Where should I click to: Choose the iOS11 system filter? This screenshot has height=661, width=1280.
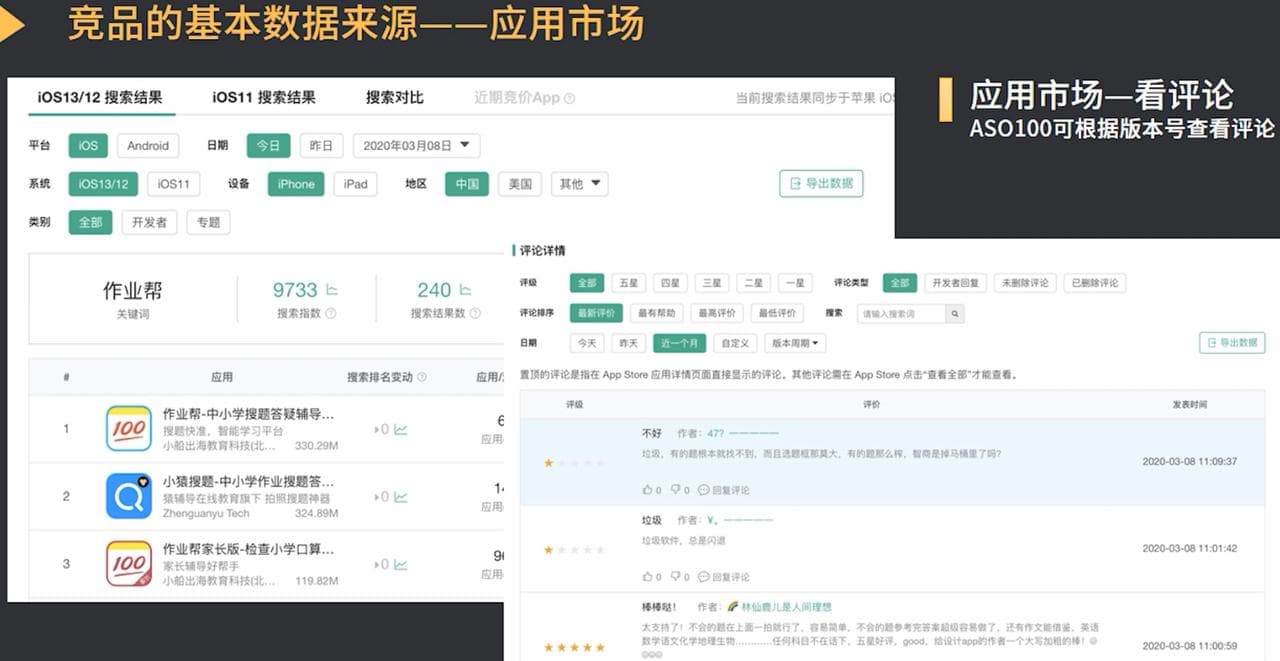(173, 184)
